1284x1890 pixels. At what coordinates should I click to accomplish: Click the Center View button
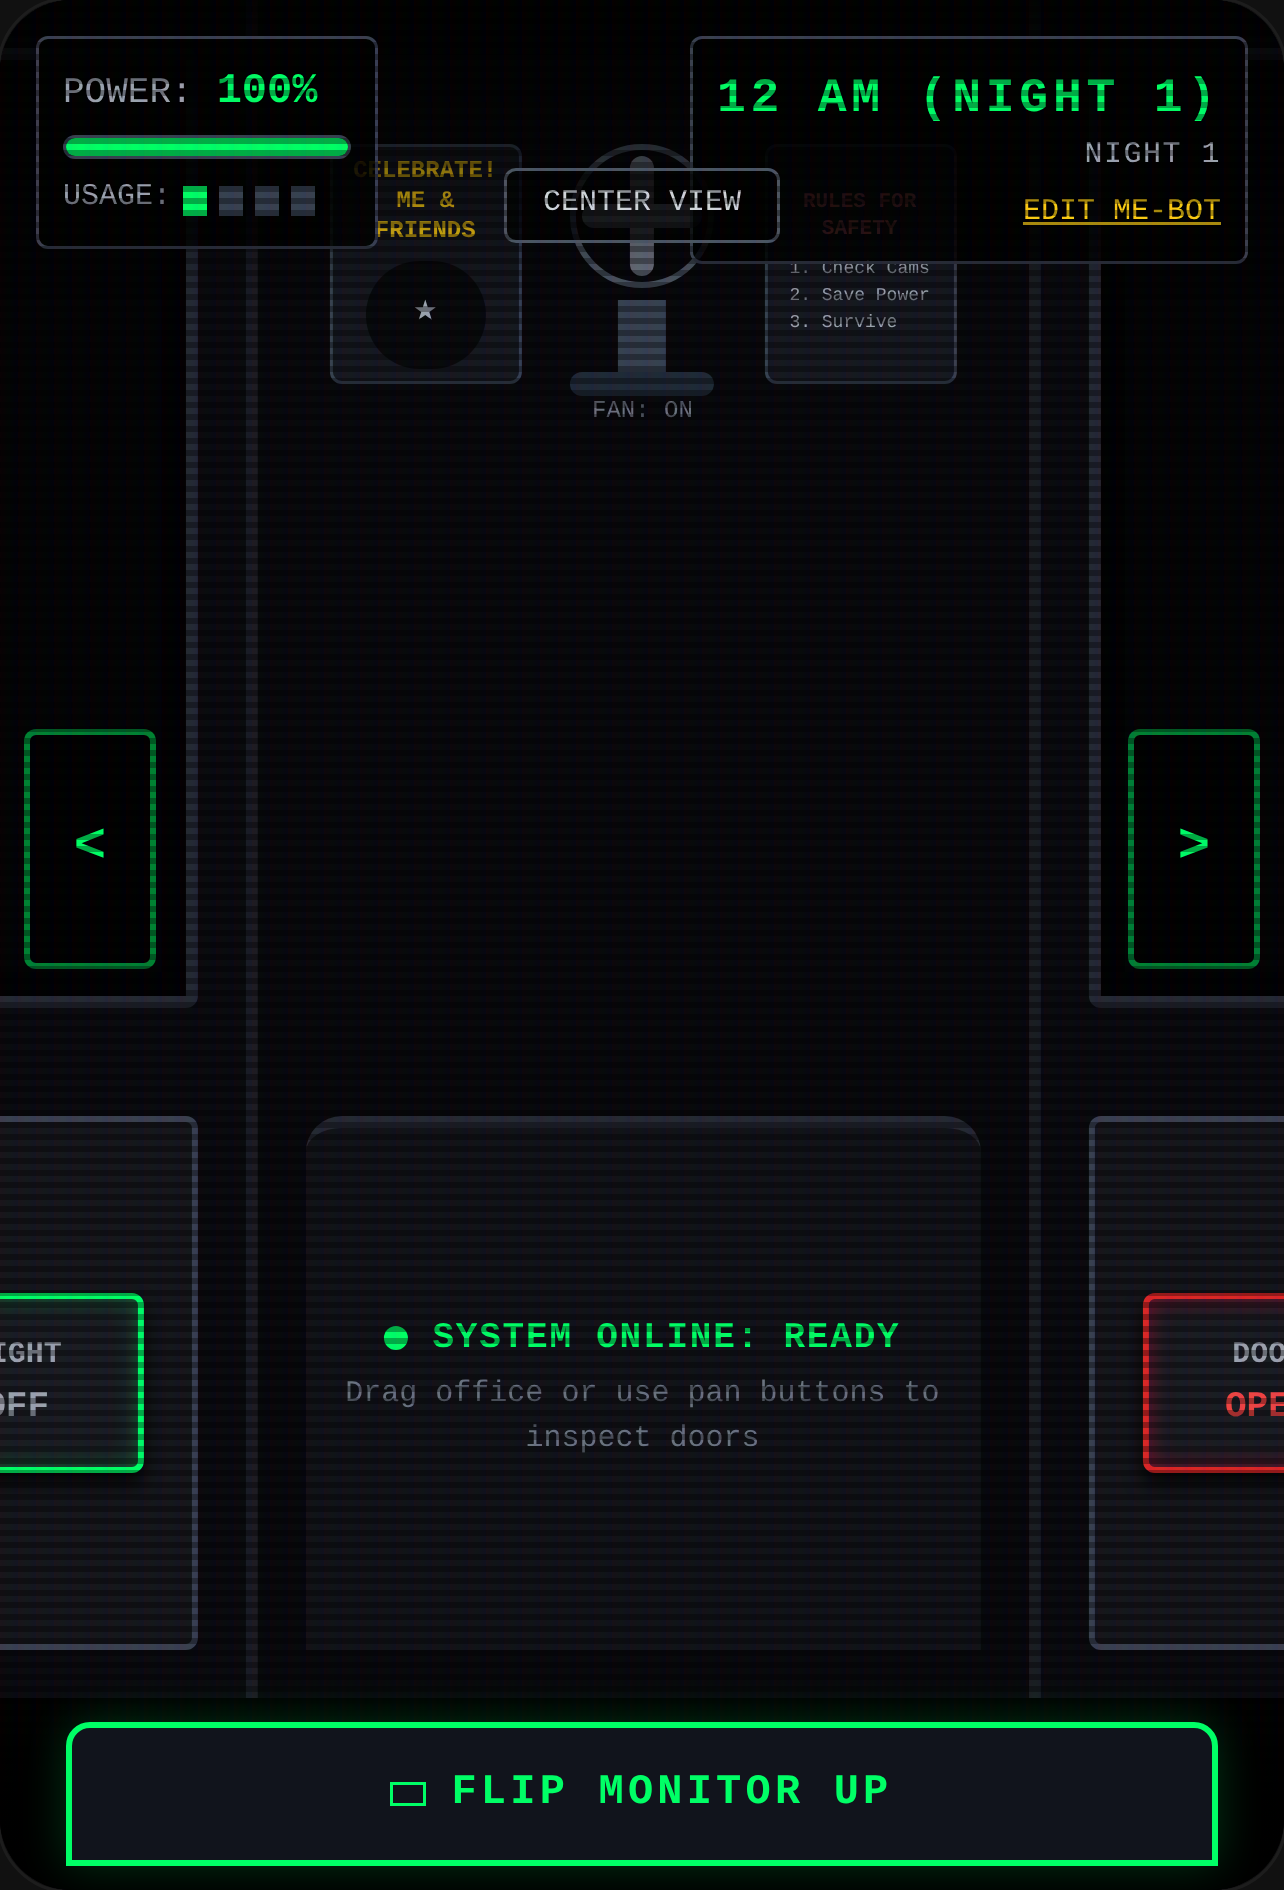(x=642, y=205)
